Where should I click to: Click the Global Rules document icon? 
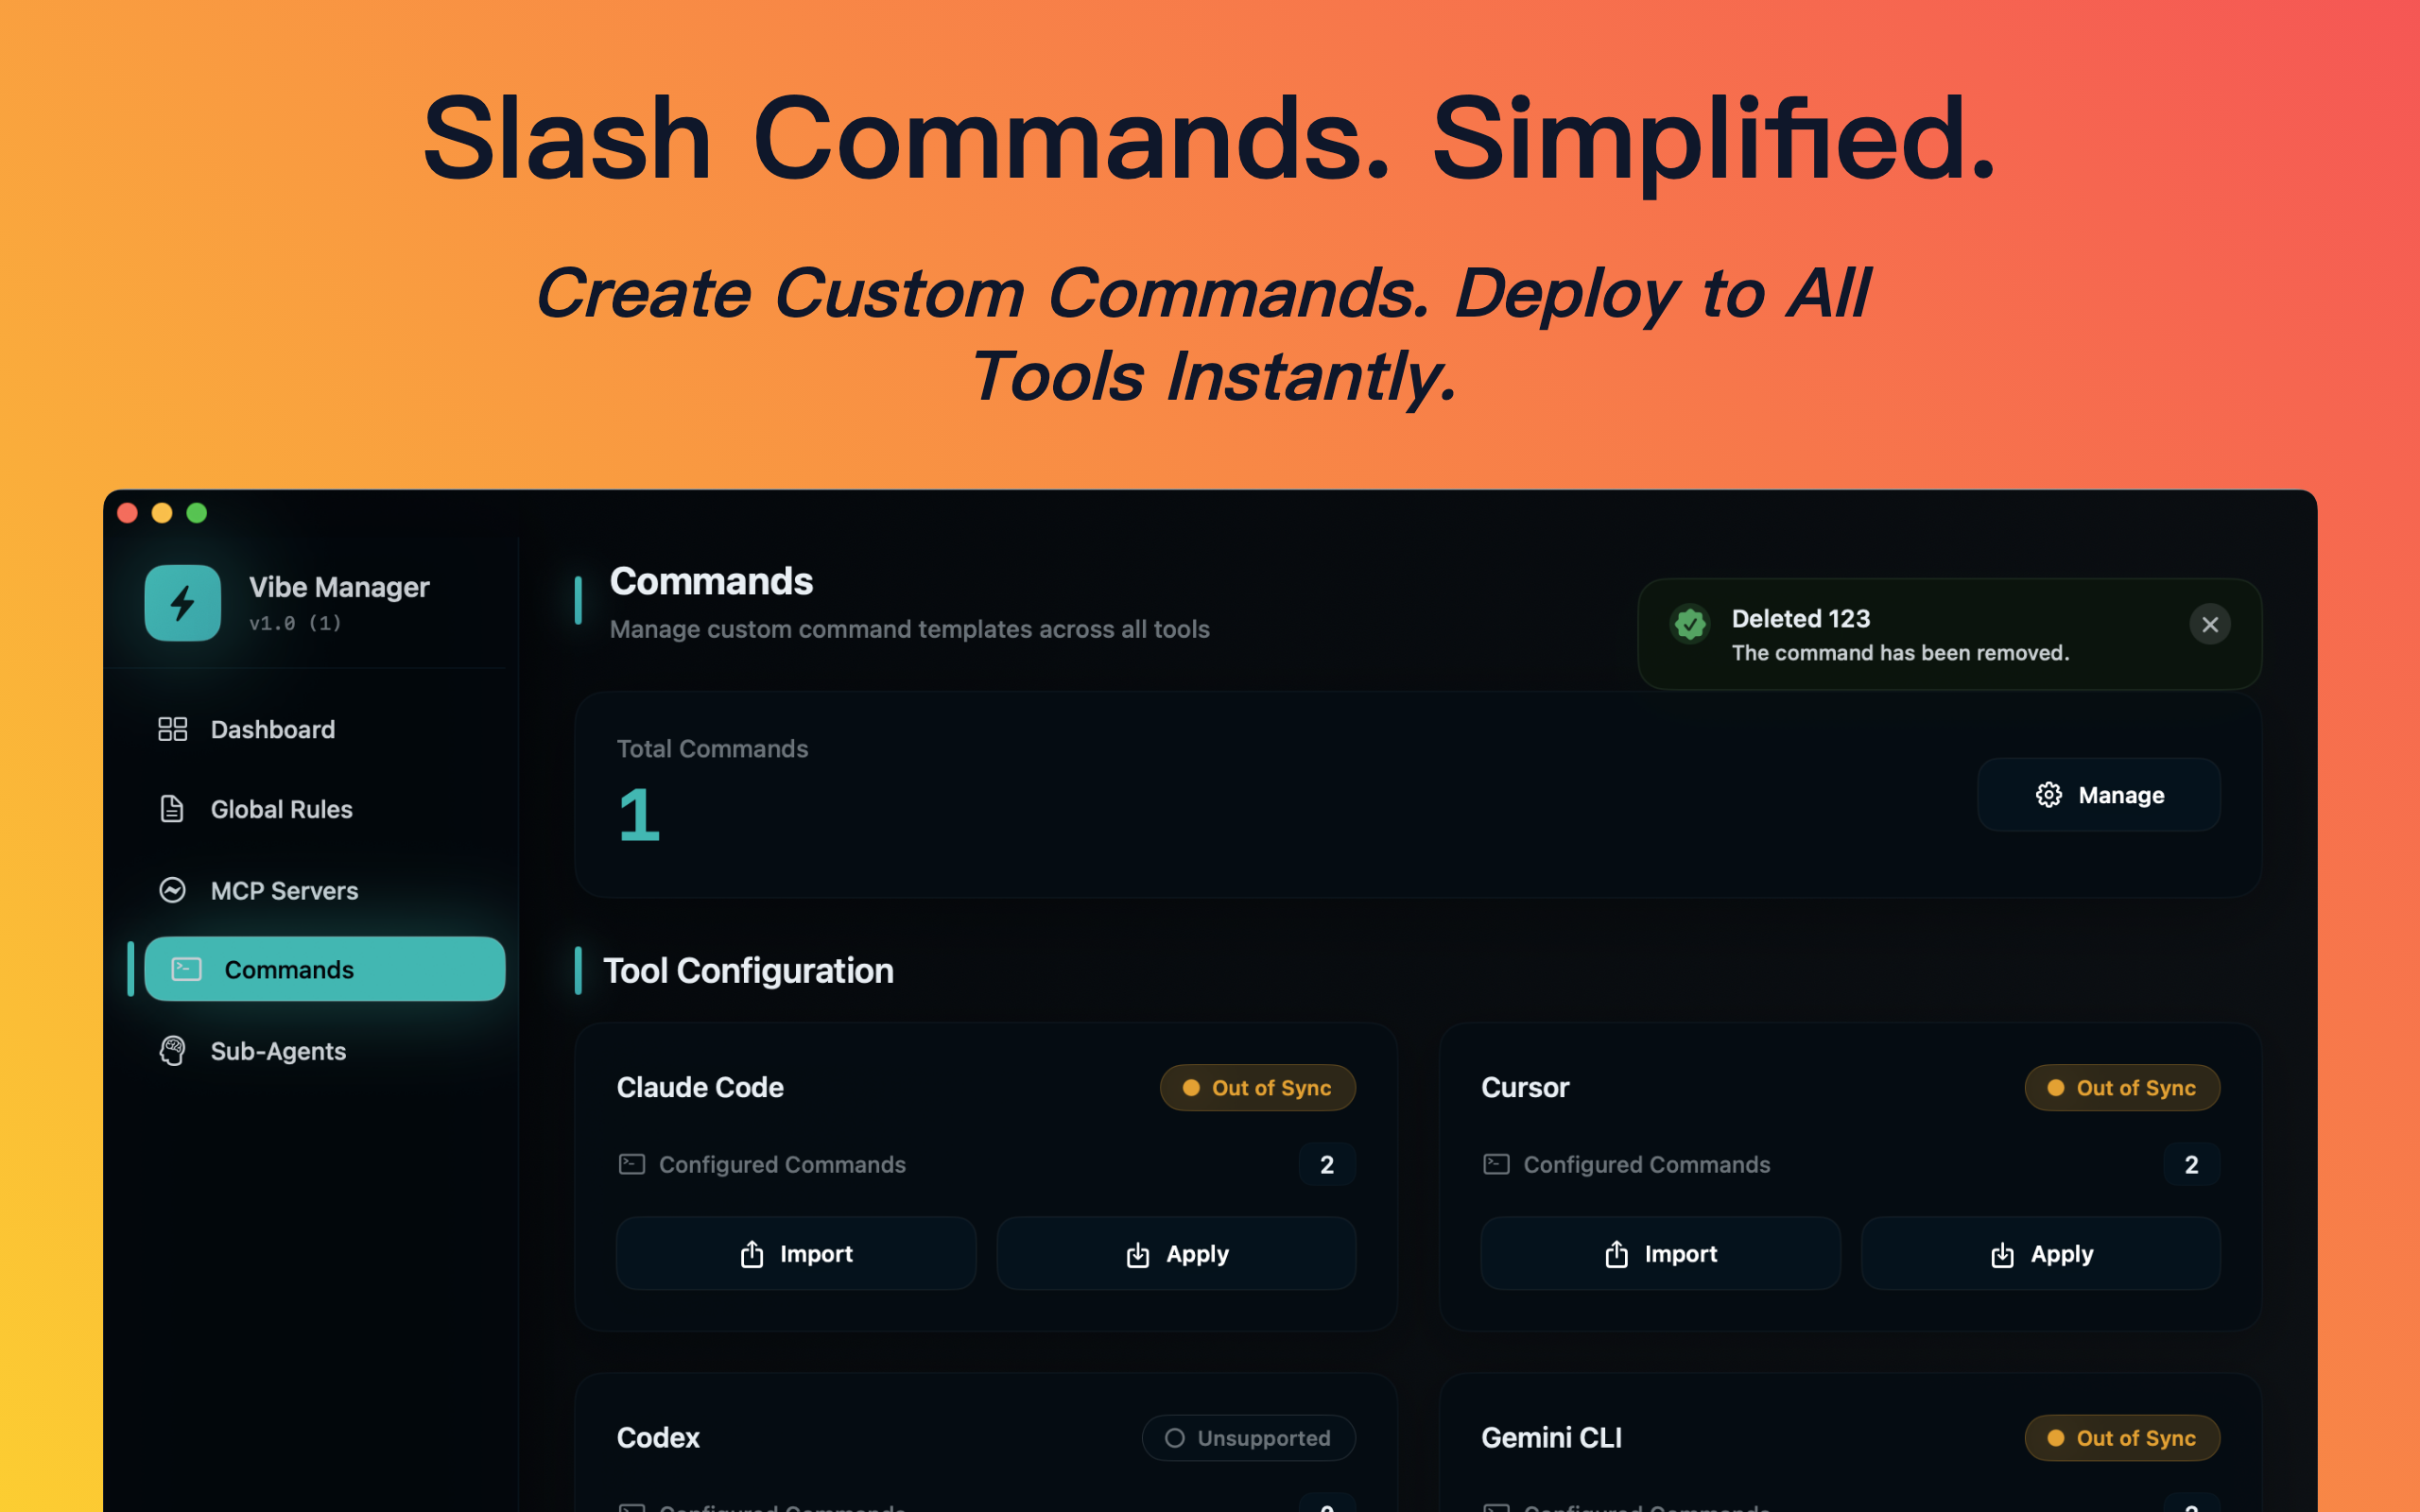(x=172, y=809)
